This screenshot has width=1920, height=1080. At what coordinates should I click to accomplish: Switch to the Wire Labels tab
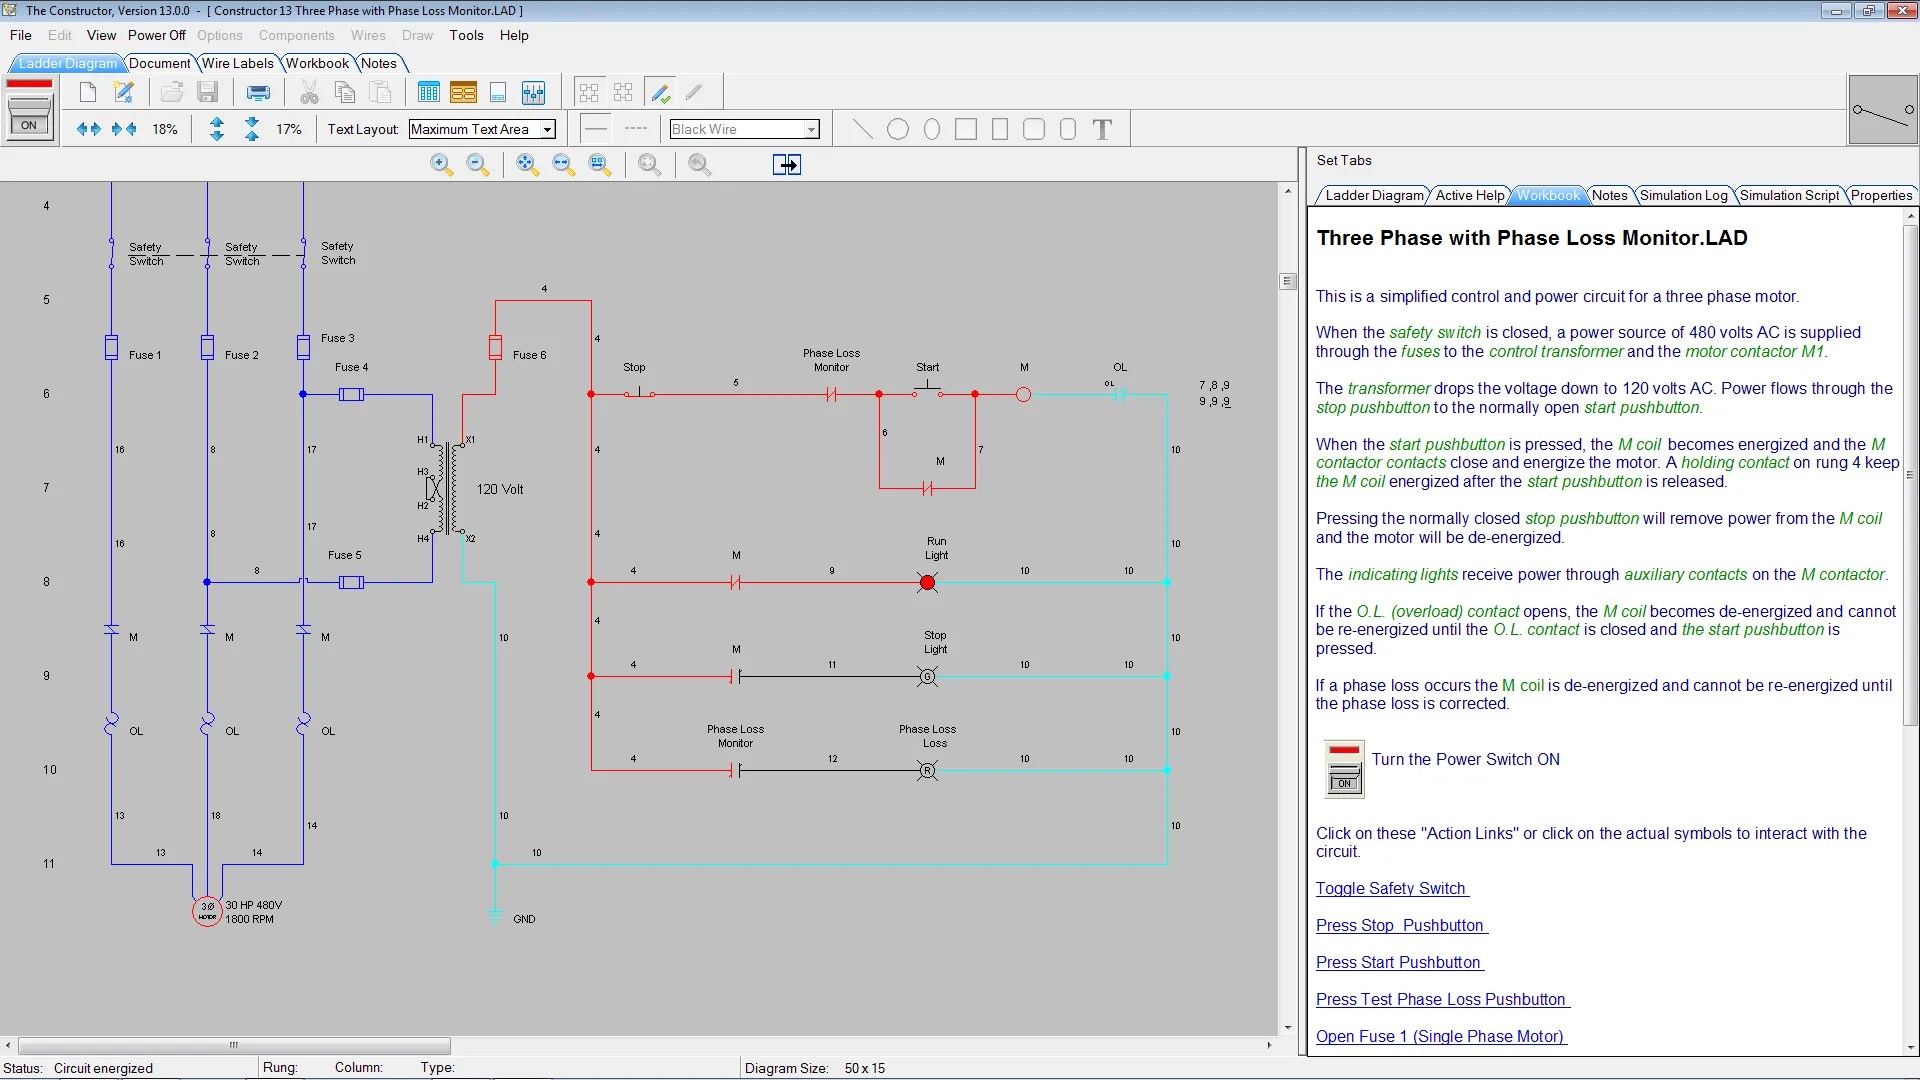pos(237,63)
